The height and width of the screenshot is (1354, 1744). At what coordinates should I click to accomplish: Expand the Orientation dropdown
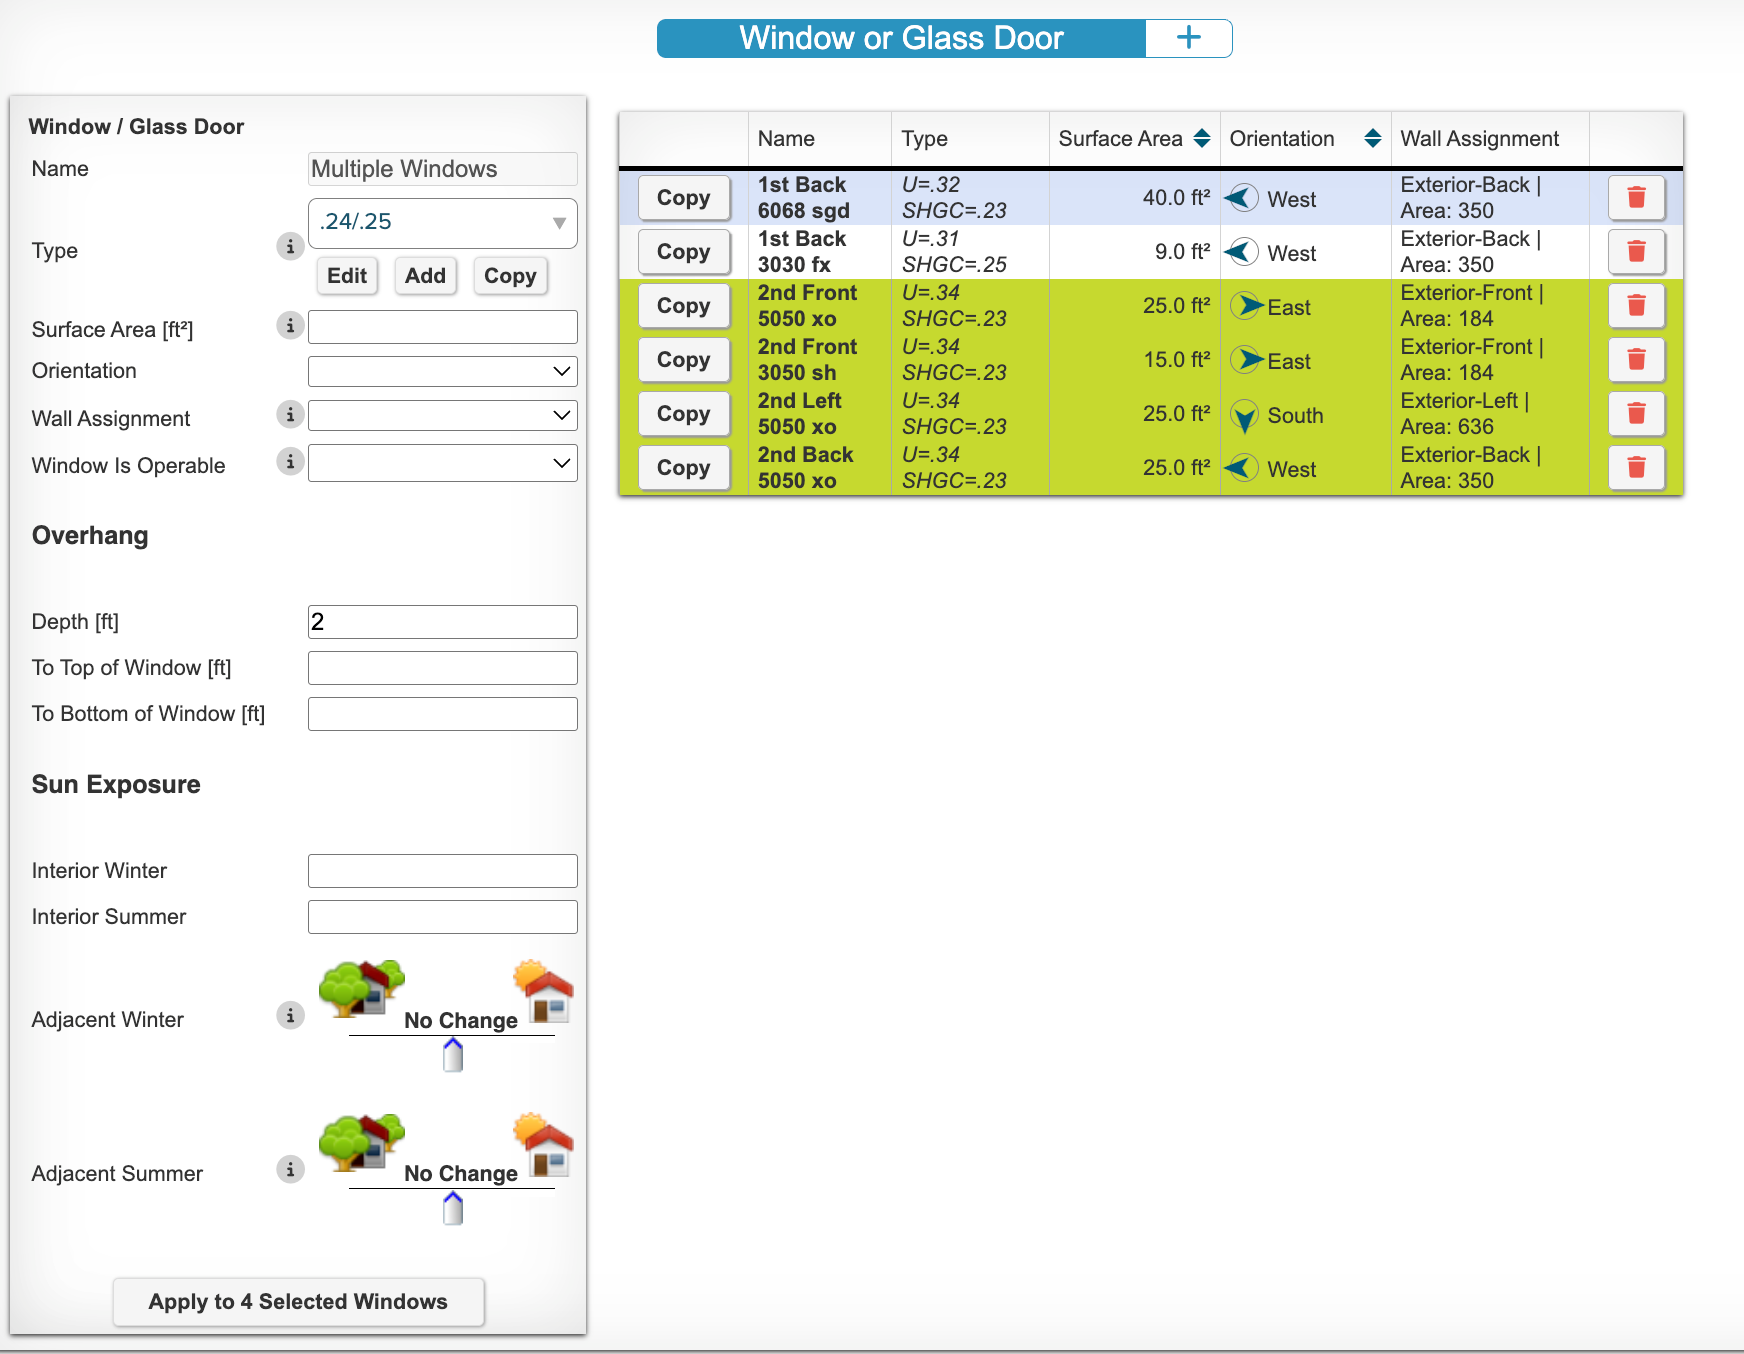click(443, 371)
